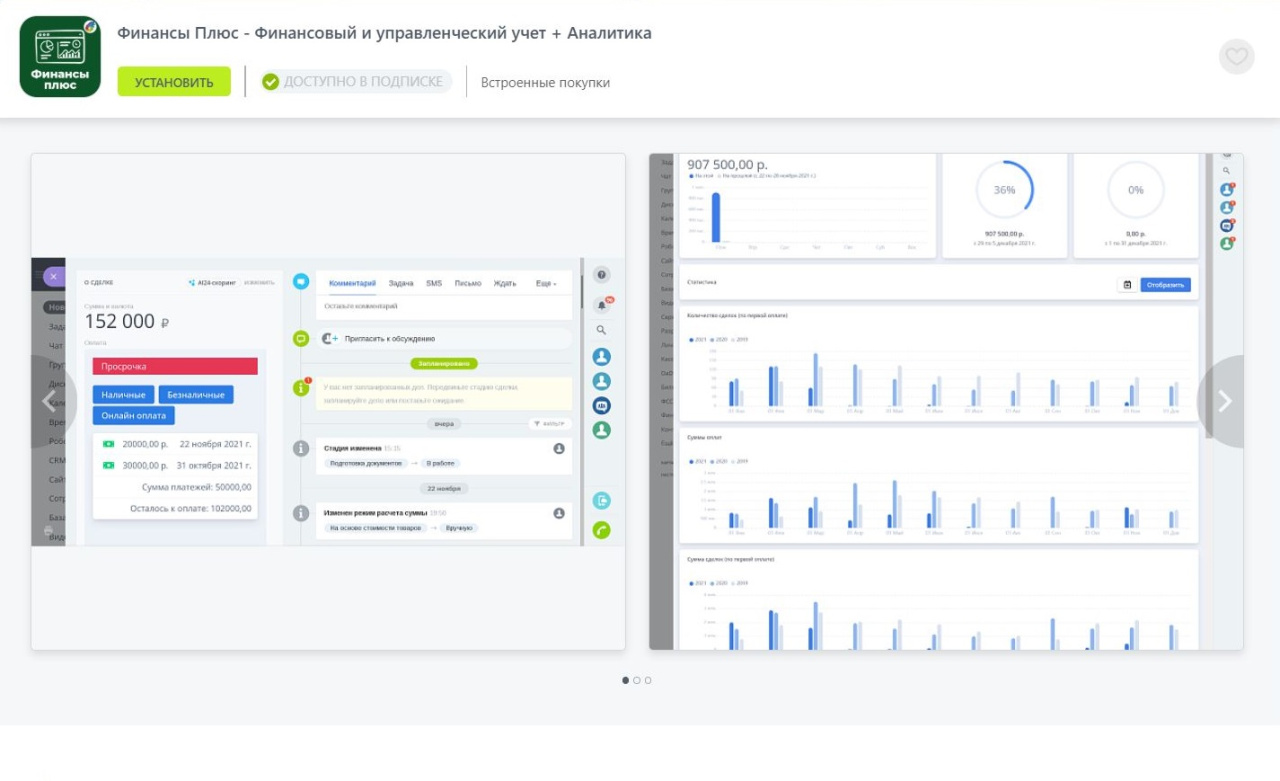The width and height of the screenshot is (1280, 781).
Task: Select the third carousel page dot
Action: pos(648,680)
